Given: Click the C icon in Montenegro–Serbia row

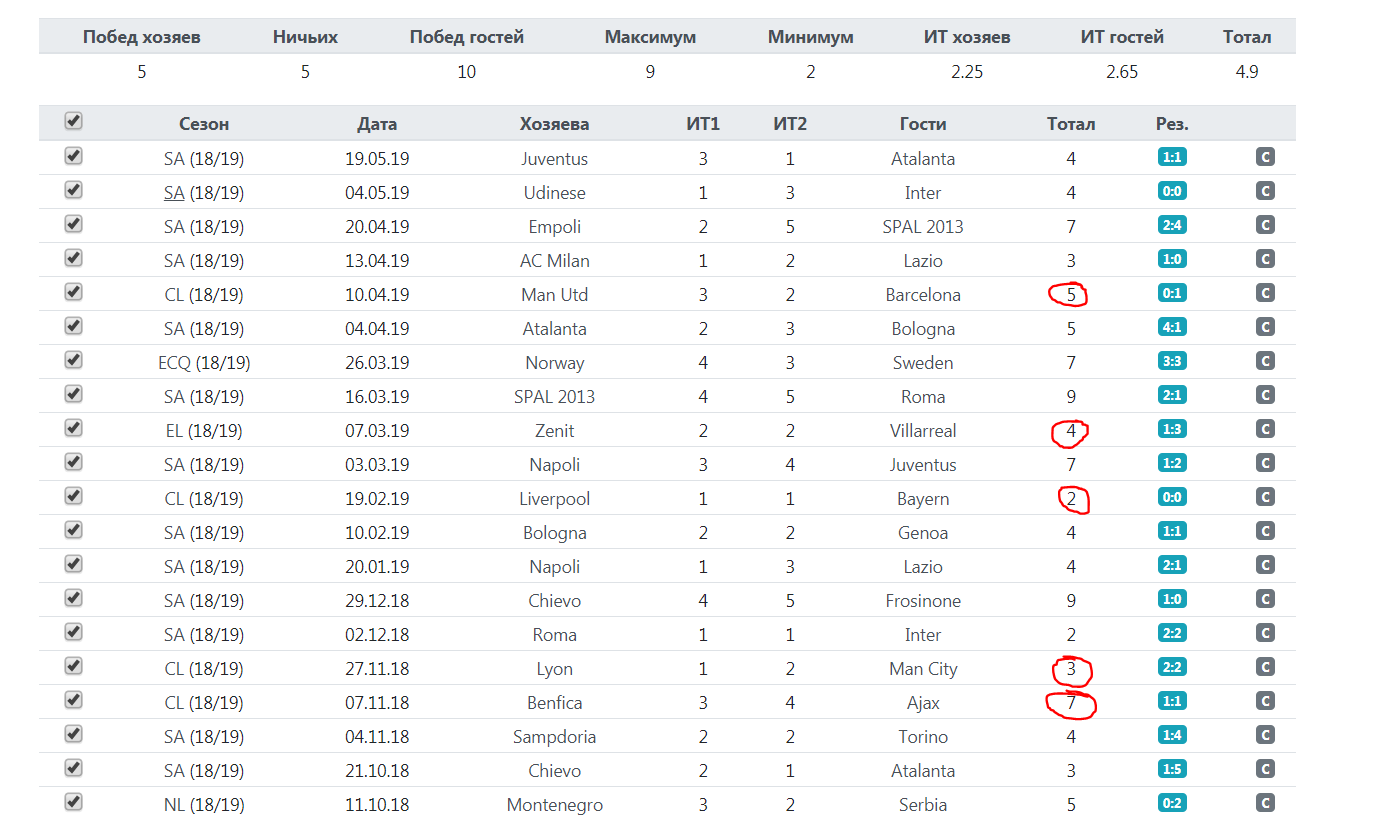Looking at the screenshot, I should click(x=1265, y=803).
